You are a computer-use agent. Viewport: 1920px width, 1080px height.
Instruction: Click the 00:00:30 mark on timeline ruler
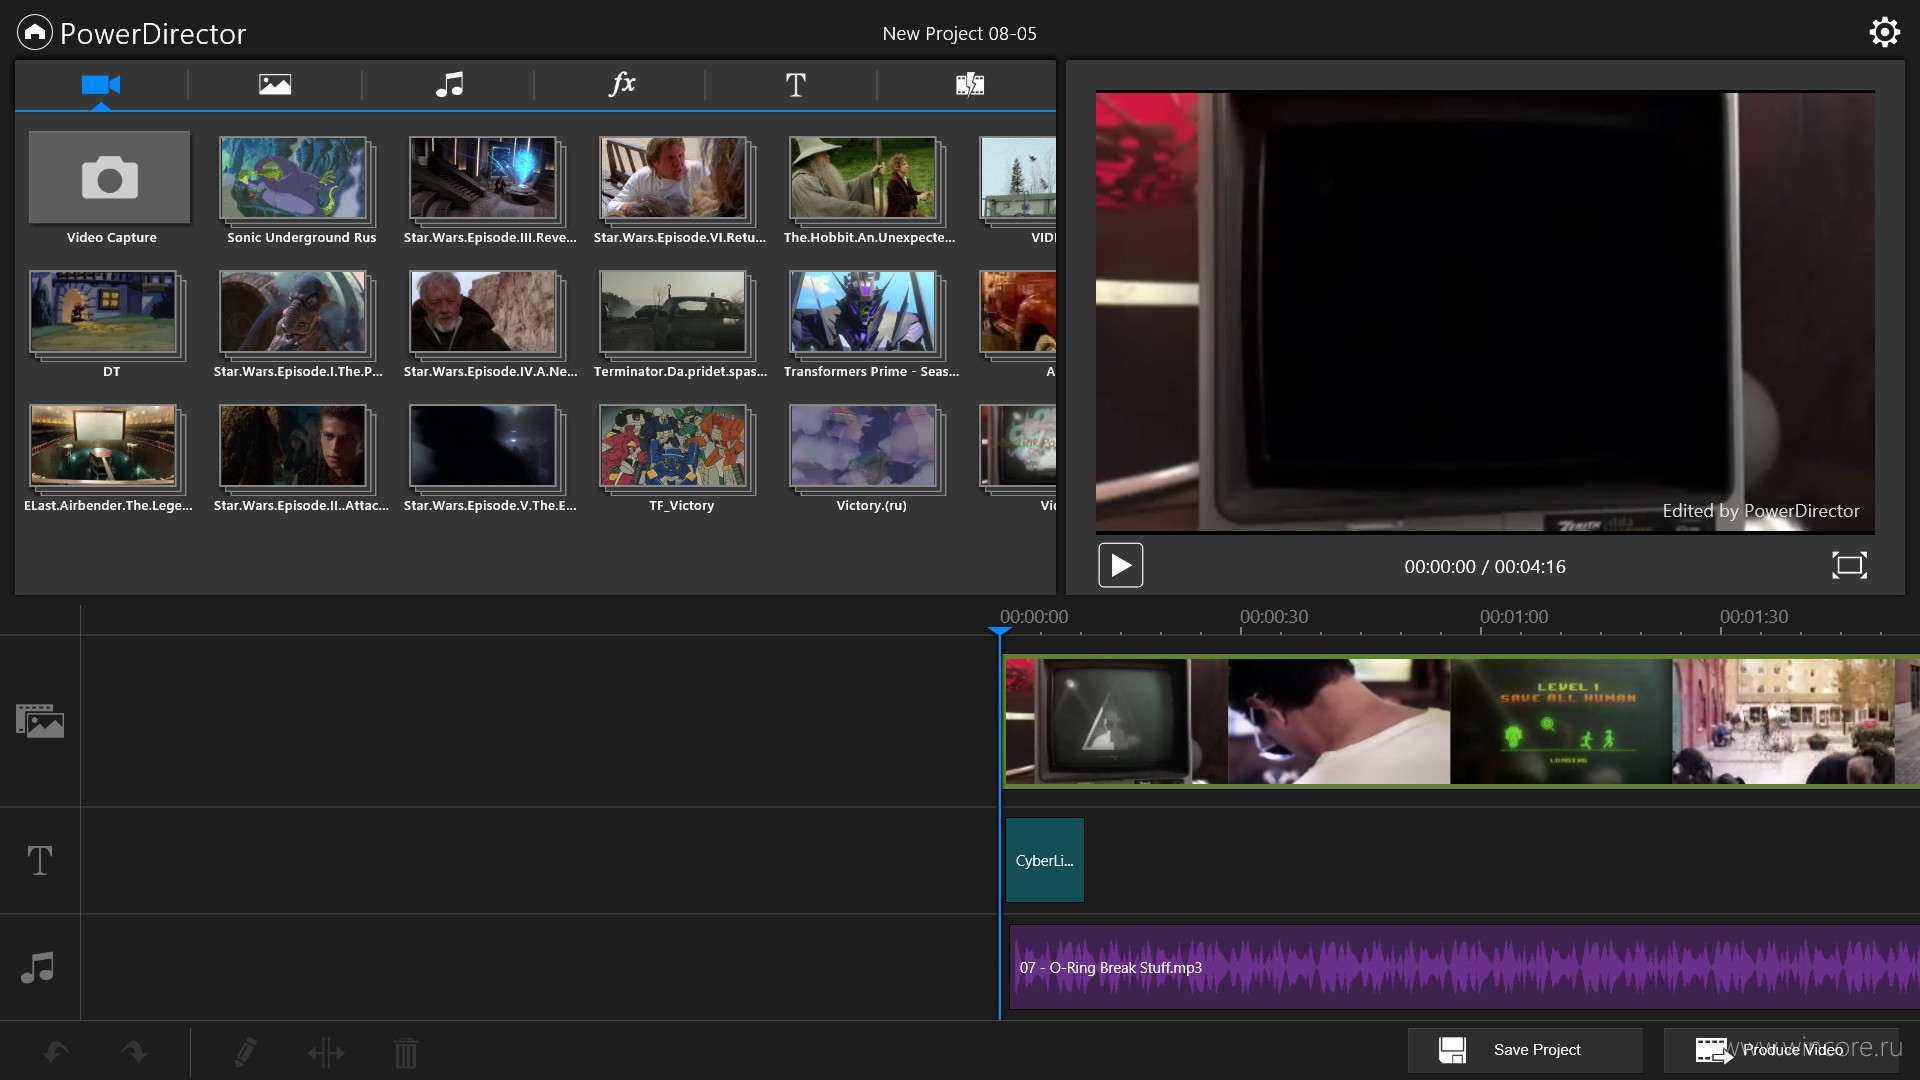coord(1273,617)
